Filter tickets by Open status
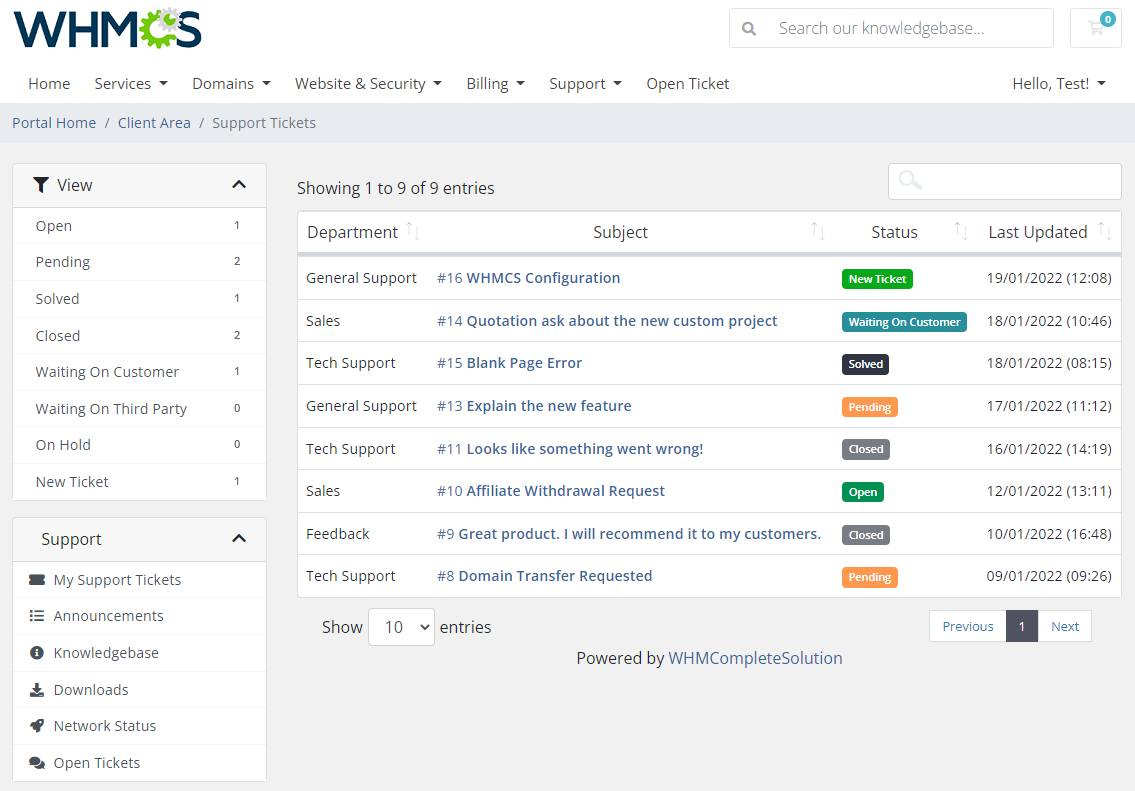Viewport: 1135px width, 791px height. (x=53, y=225)
